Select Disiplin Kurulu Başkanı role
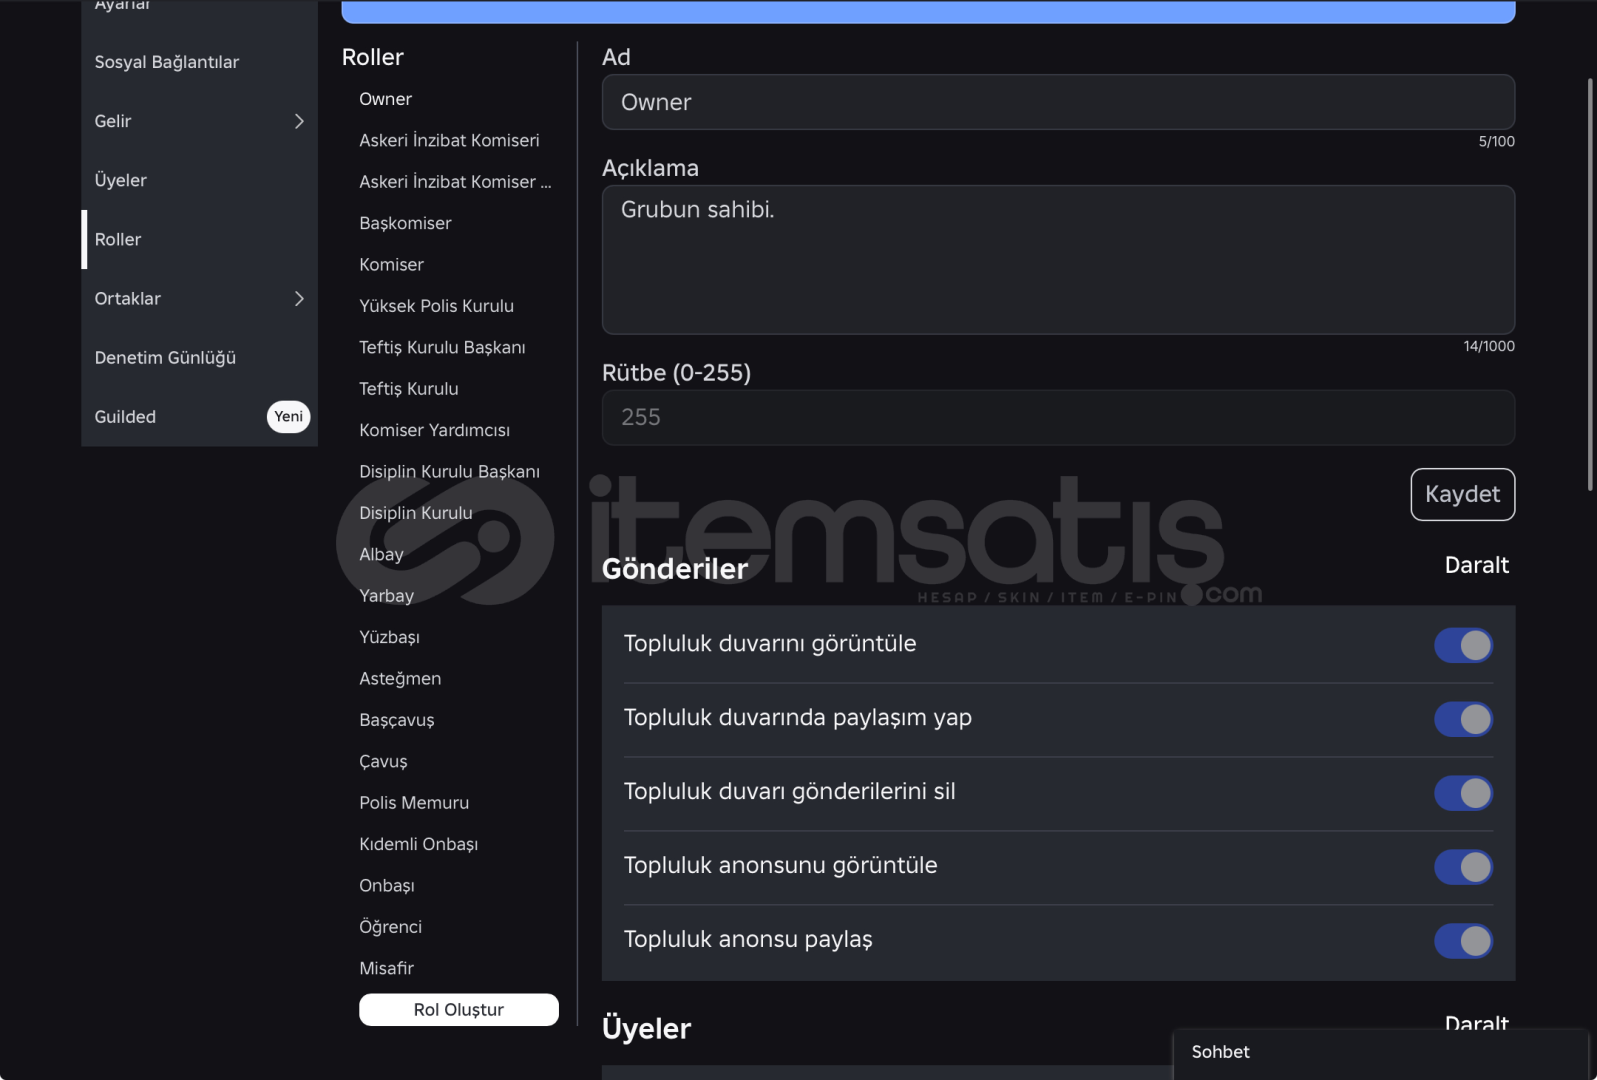1597x1080 pixels. 449,471
